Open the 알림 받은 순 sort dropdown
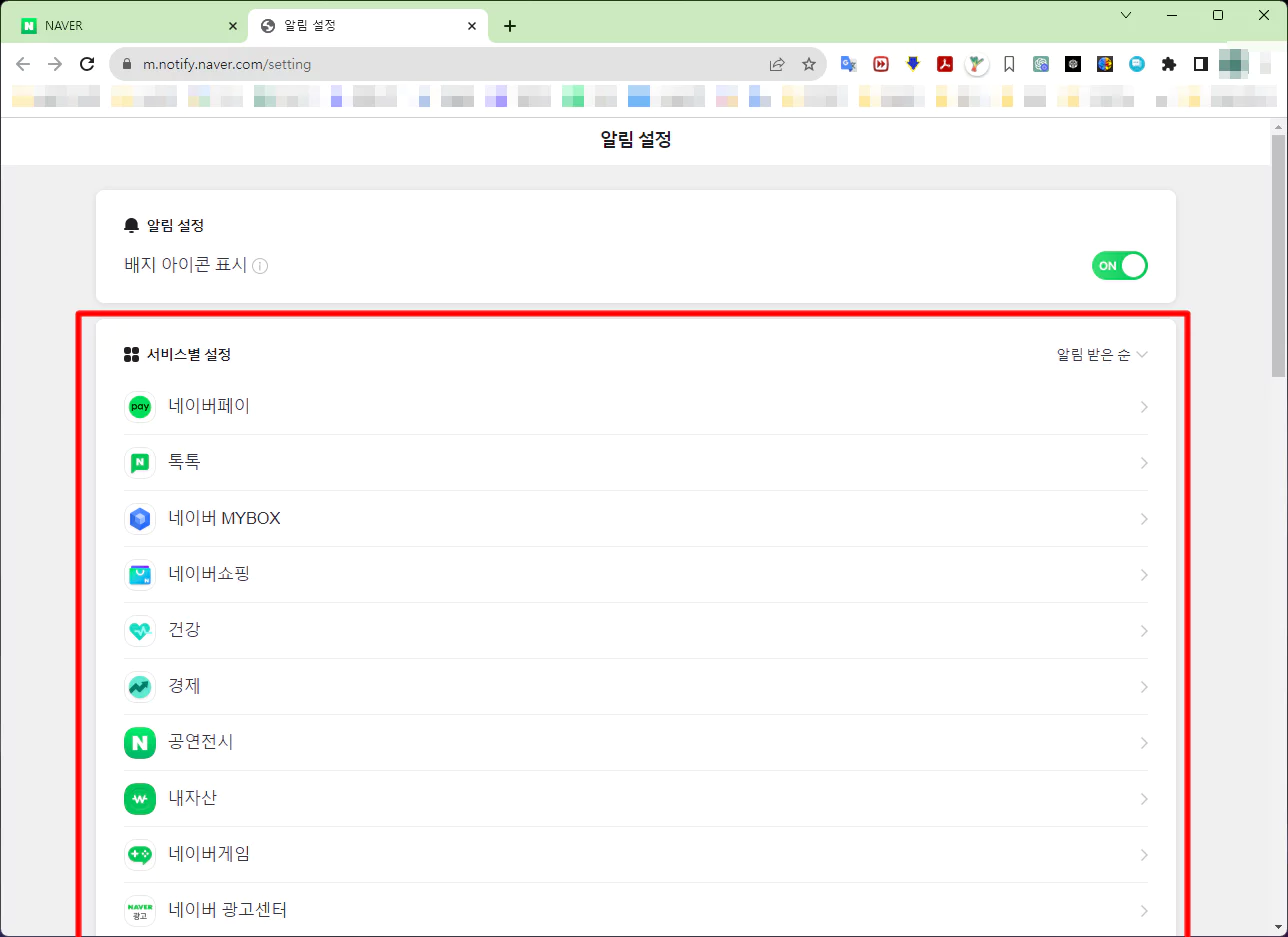 pos(1102,355)
